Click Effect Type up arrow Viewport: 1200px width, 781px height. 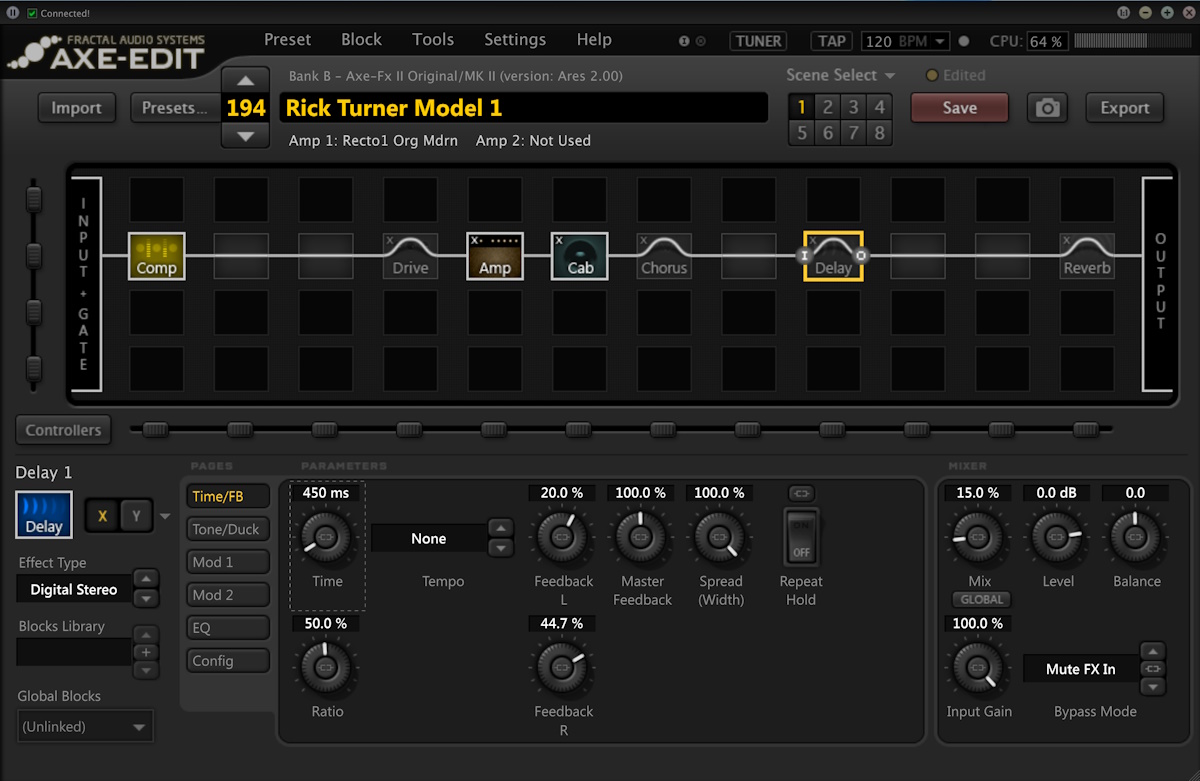tap(146, 579)
